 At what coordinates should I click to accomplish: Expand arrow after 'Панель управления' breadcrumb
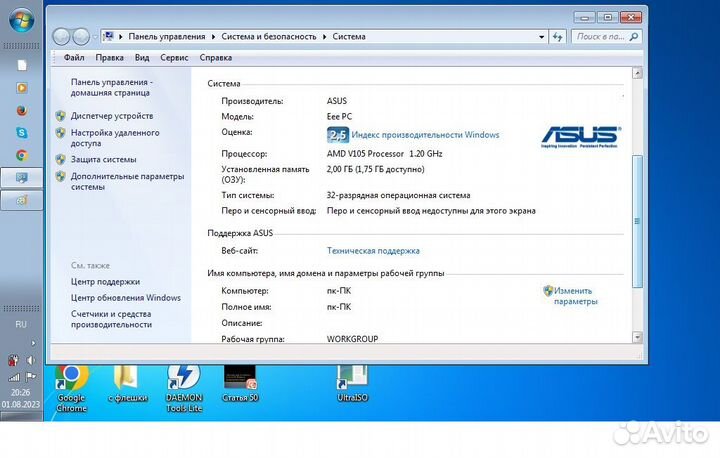click(214, 37)
